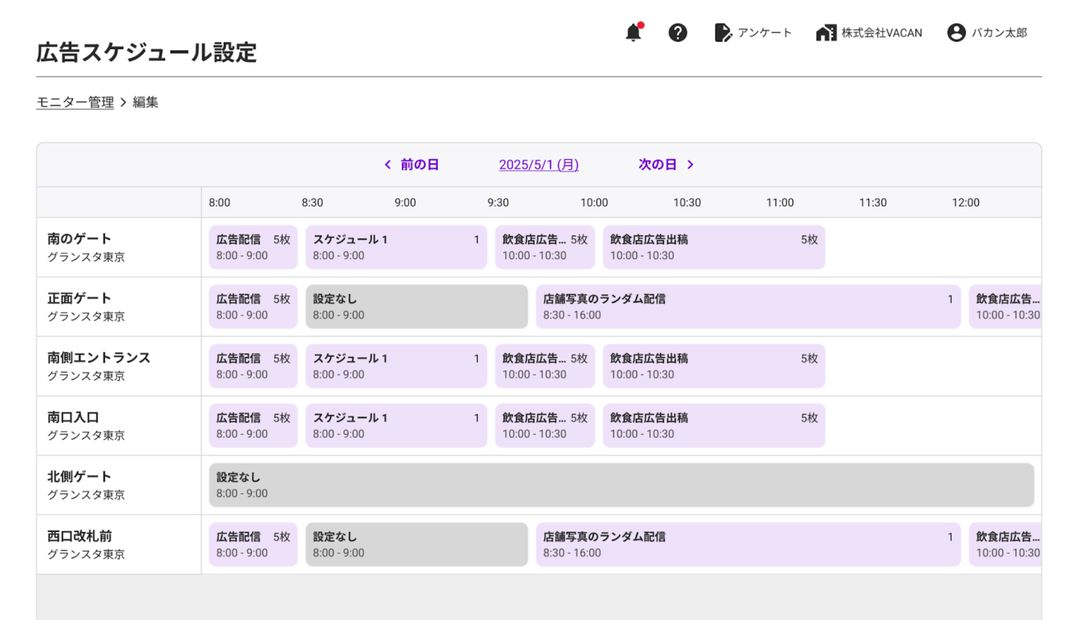Follow the モニター管理 breadcrumb link
The image size is (1078, 620).
[x=75, y=102]
